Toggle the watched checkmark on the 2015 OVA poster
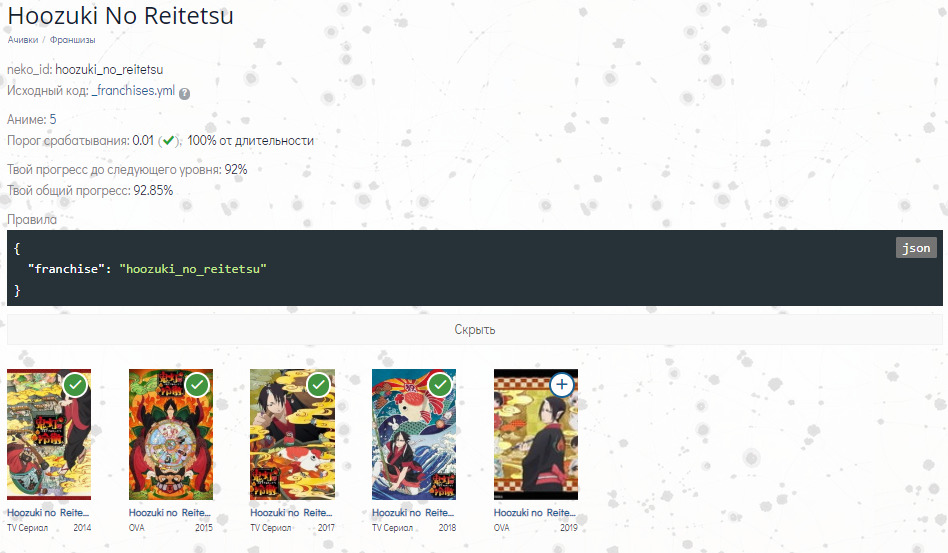This screenshot has height=553, width=948. tap(197, 385)
